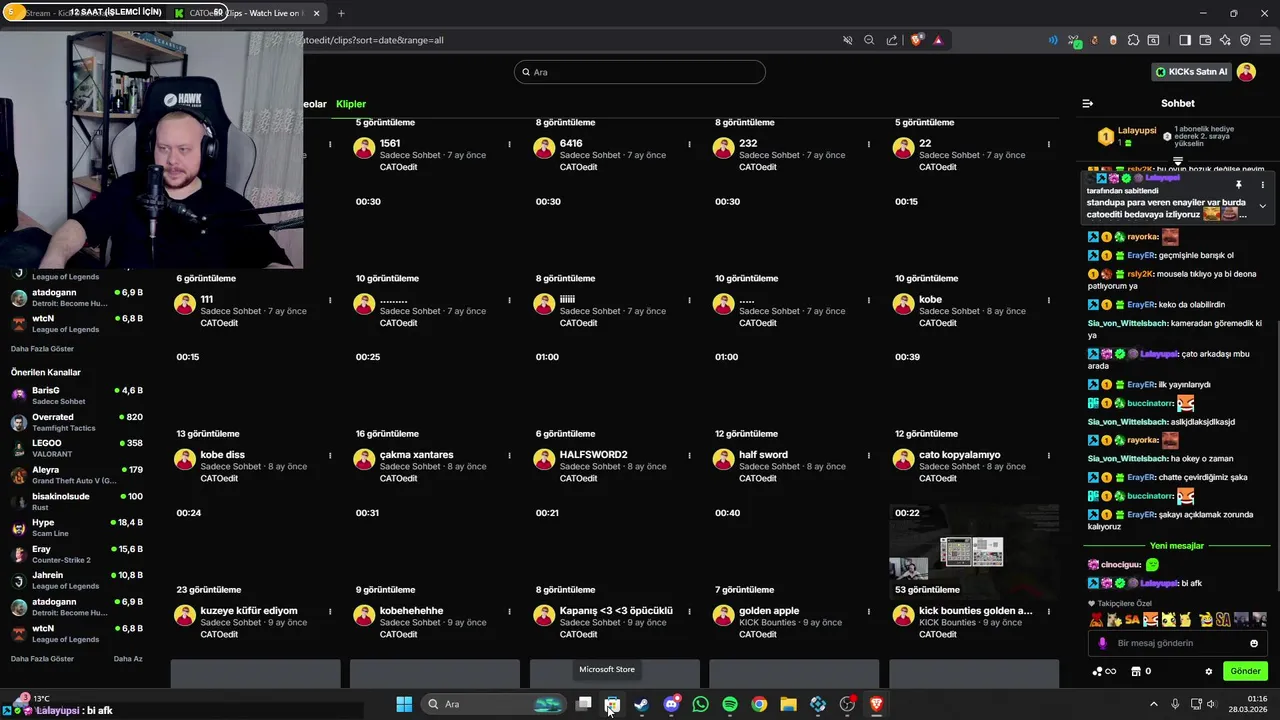Expand the pinned chat message chevron
The image size is (1280, 720).
click(1262, 206)
